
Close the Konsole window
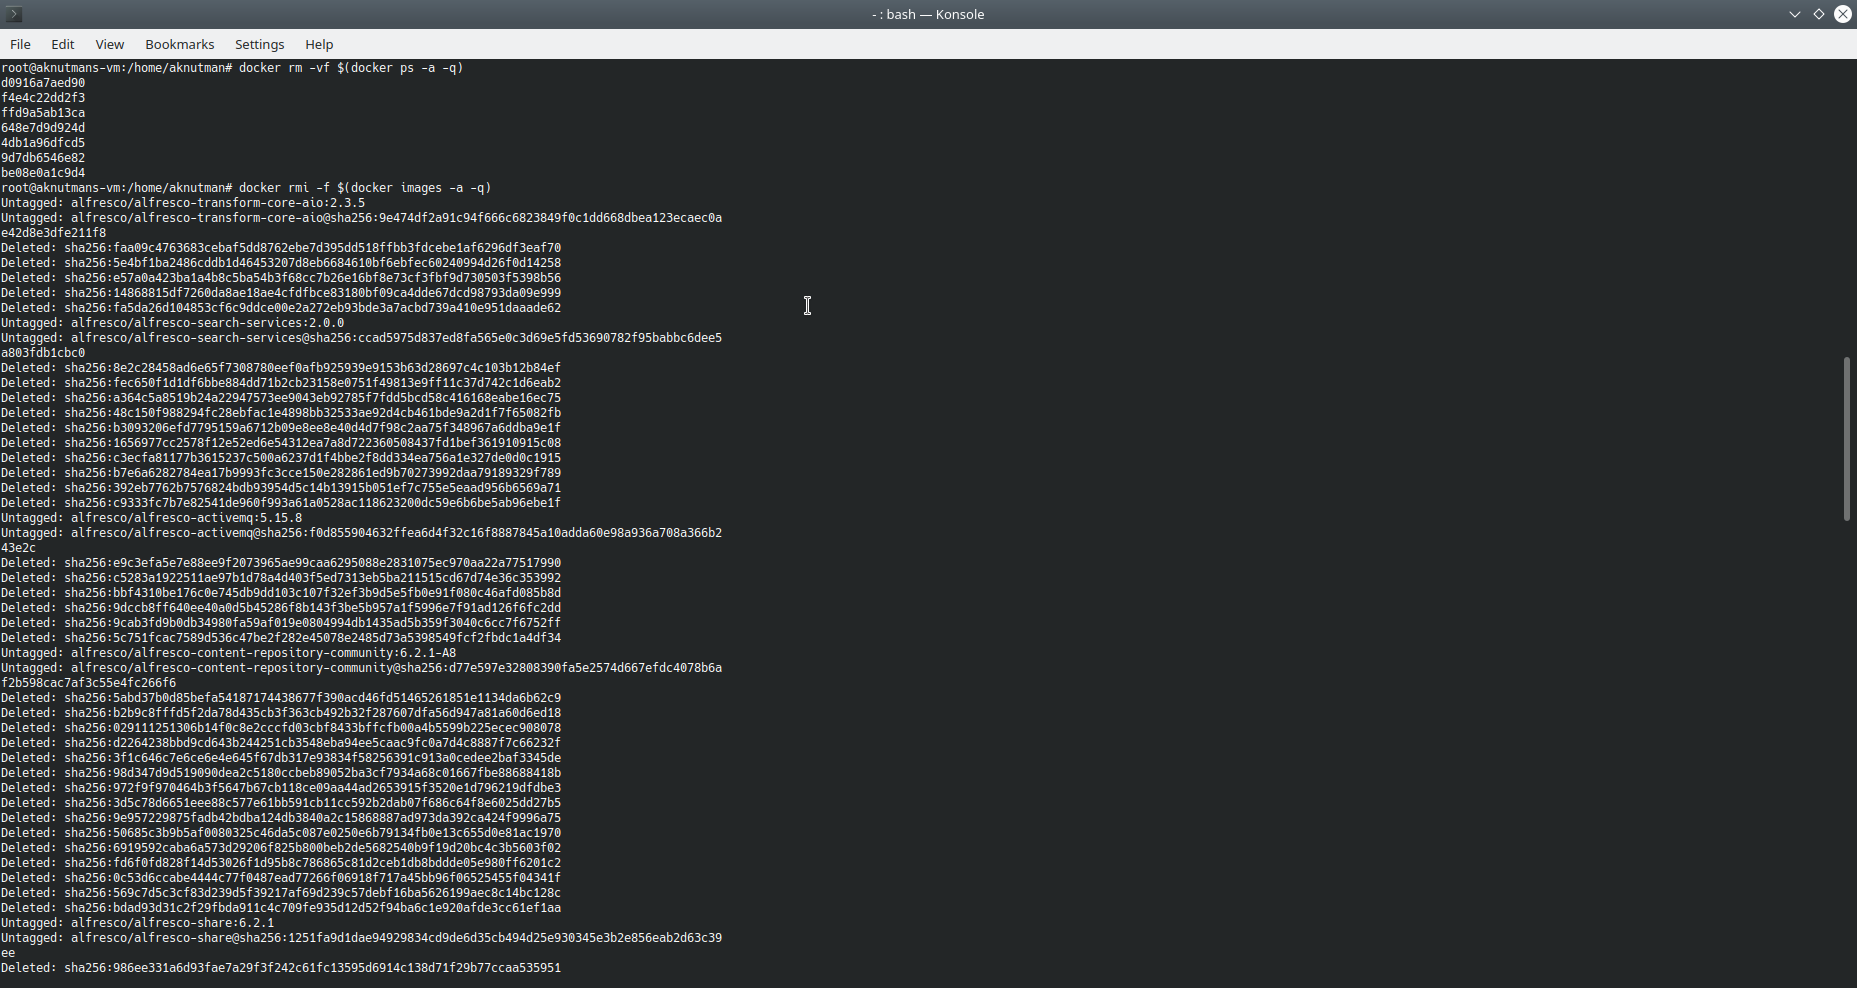[1842, 14]
